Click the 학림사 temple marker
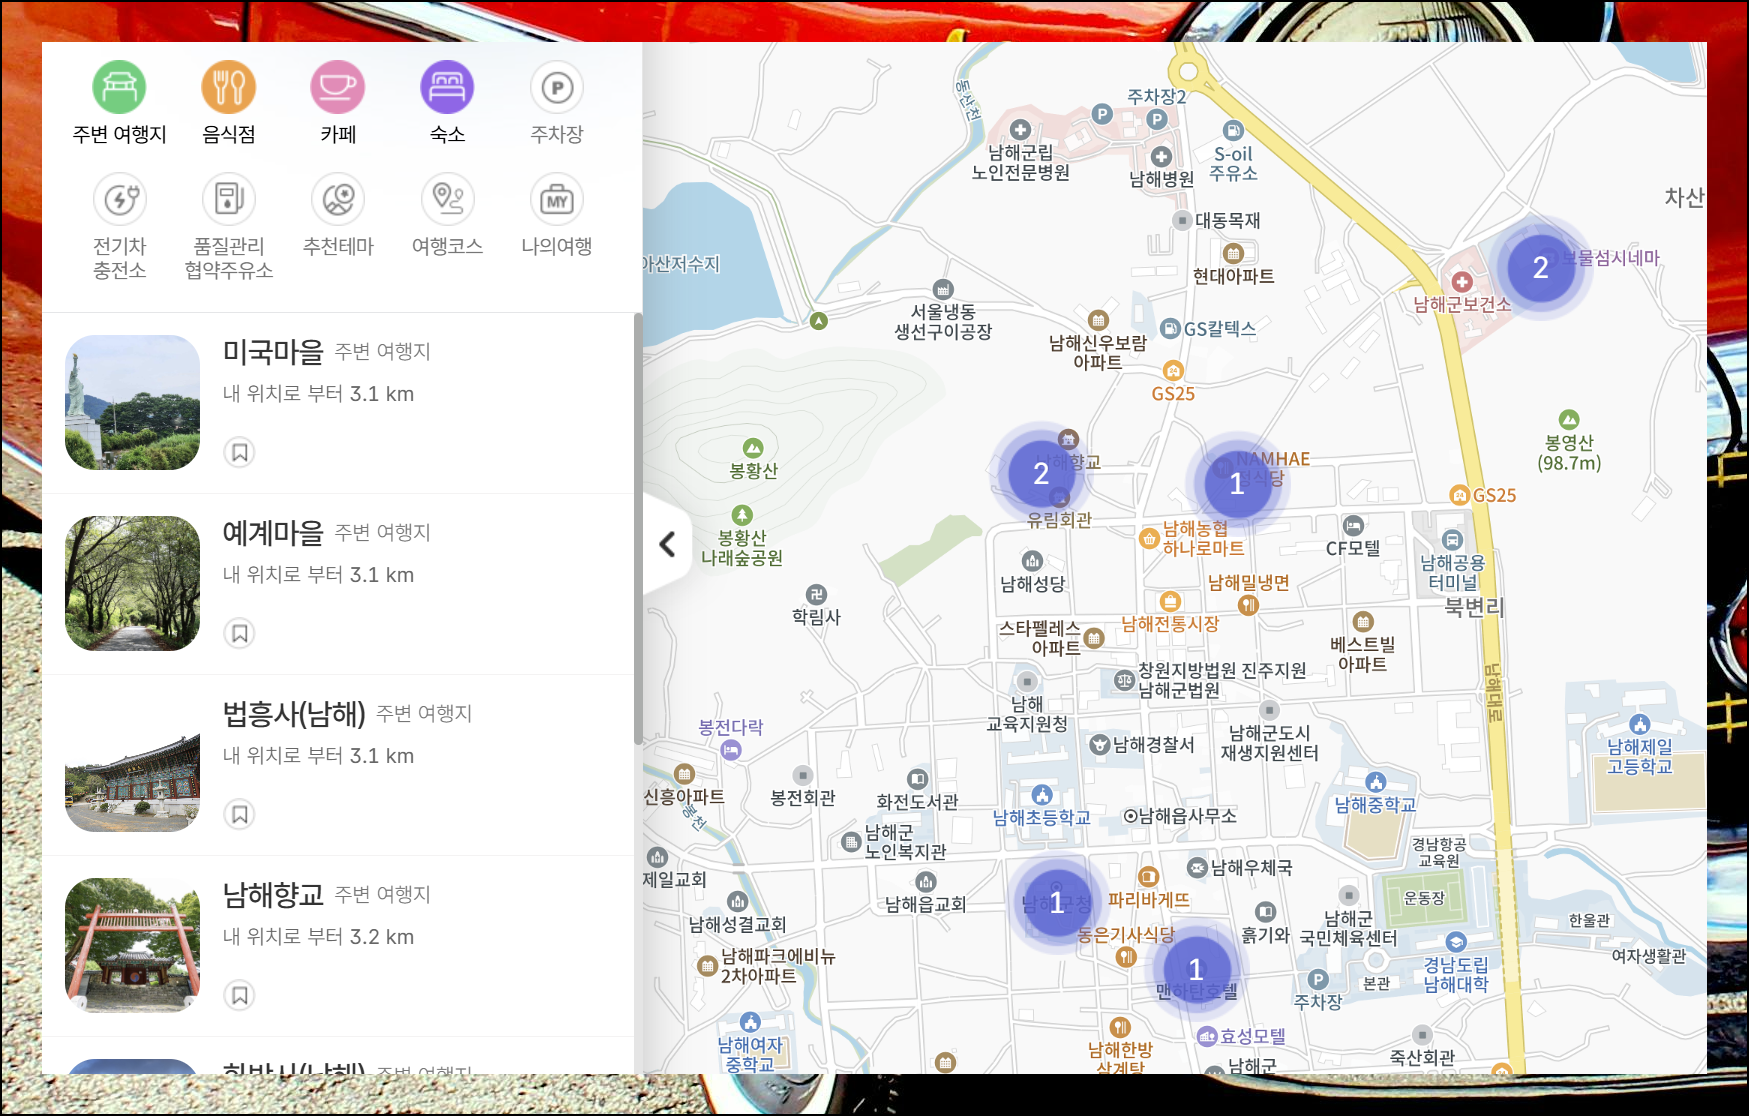The width and height of the screenshot is (1749, 1116). (817, 594)
